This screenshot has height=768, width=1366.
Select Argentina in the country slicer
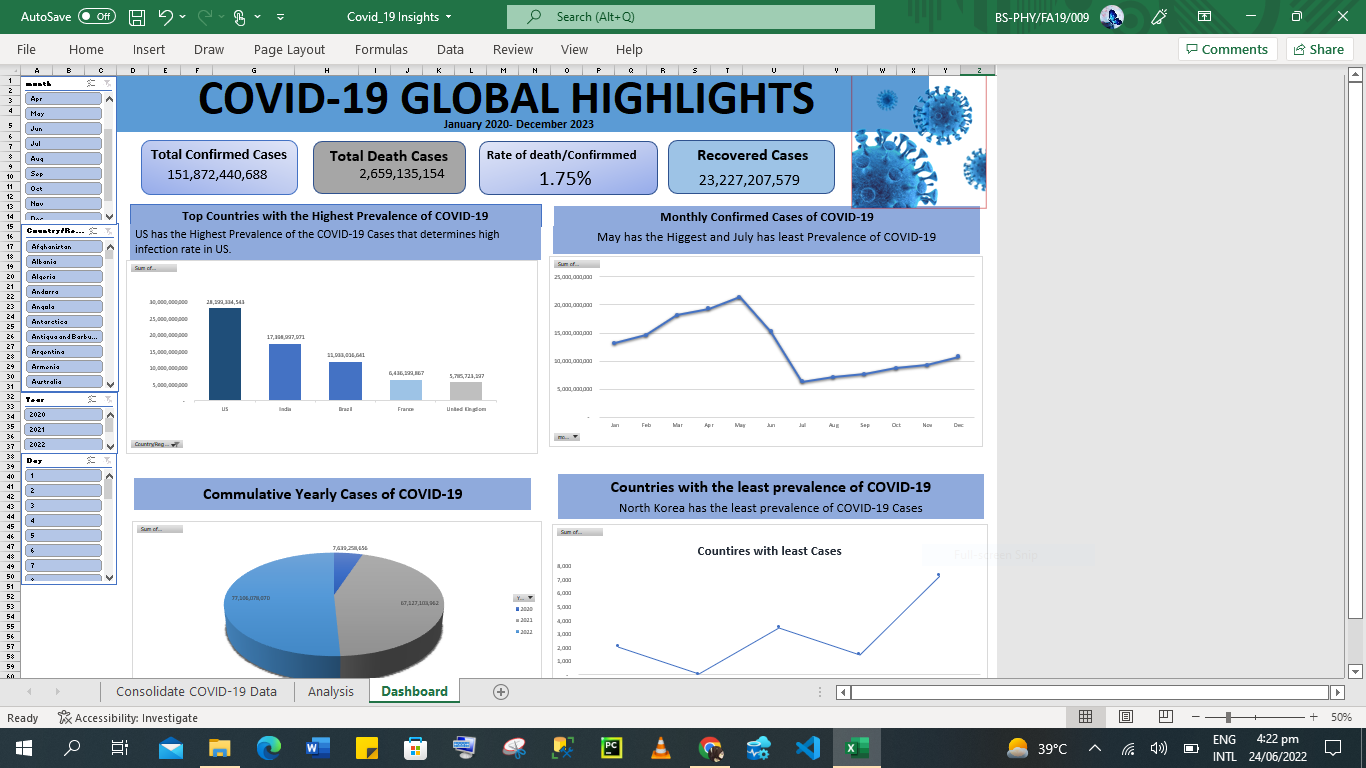[64, 351]
